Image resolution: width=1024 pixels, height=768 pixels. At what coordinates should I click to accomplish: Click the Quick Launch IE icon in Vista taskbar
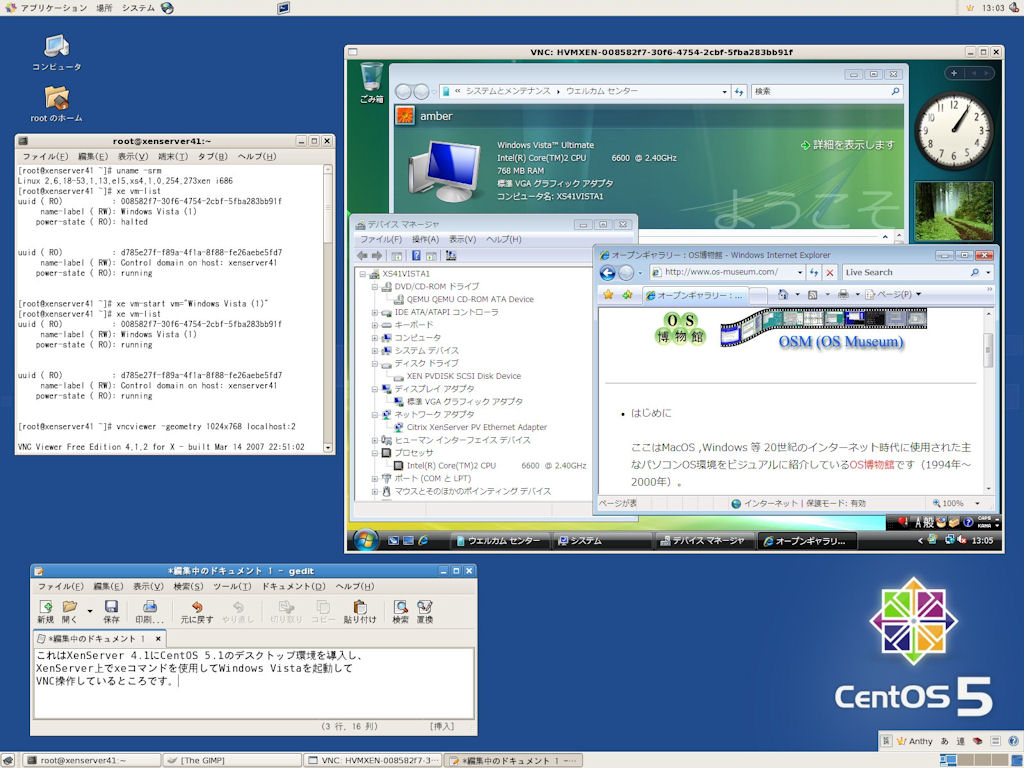click(423, 541)
